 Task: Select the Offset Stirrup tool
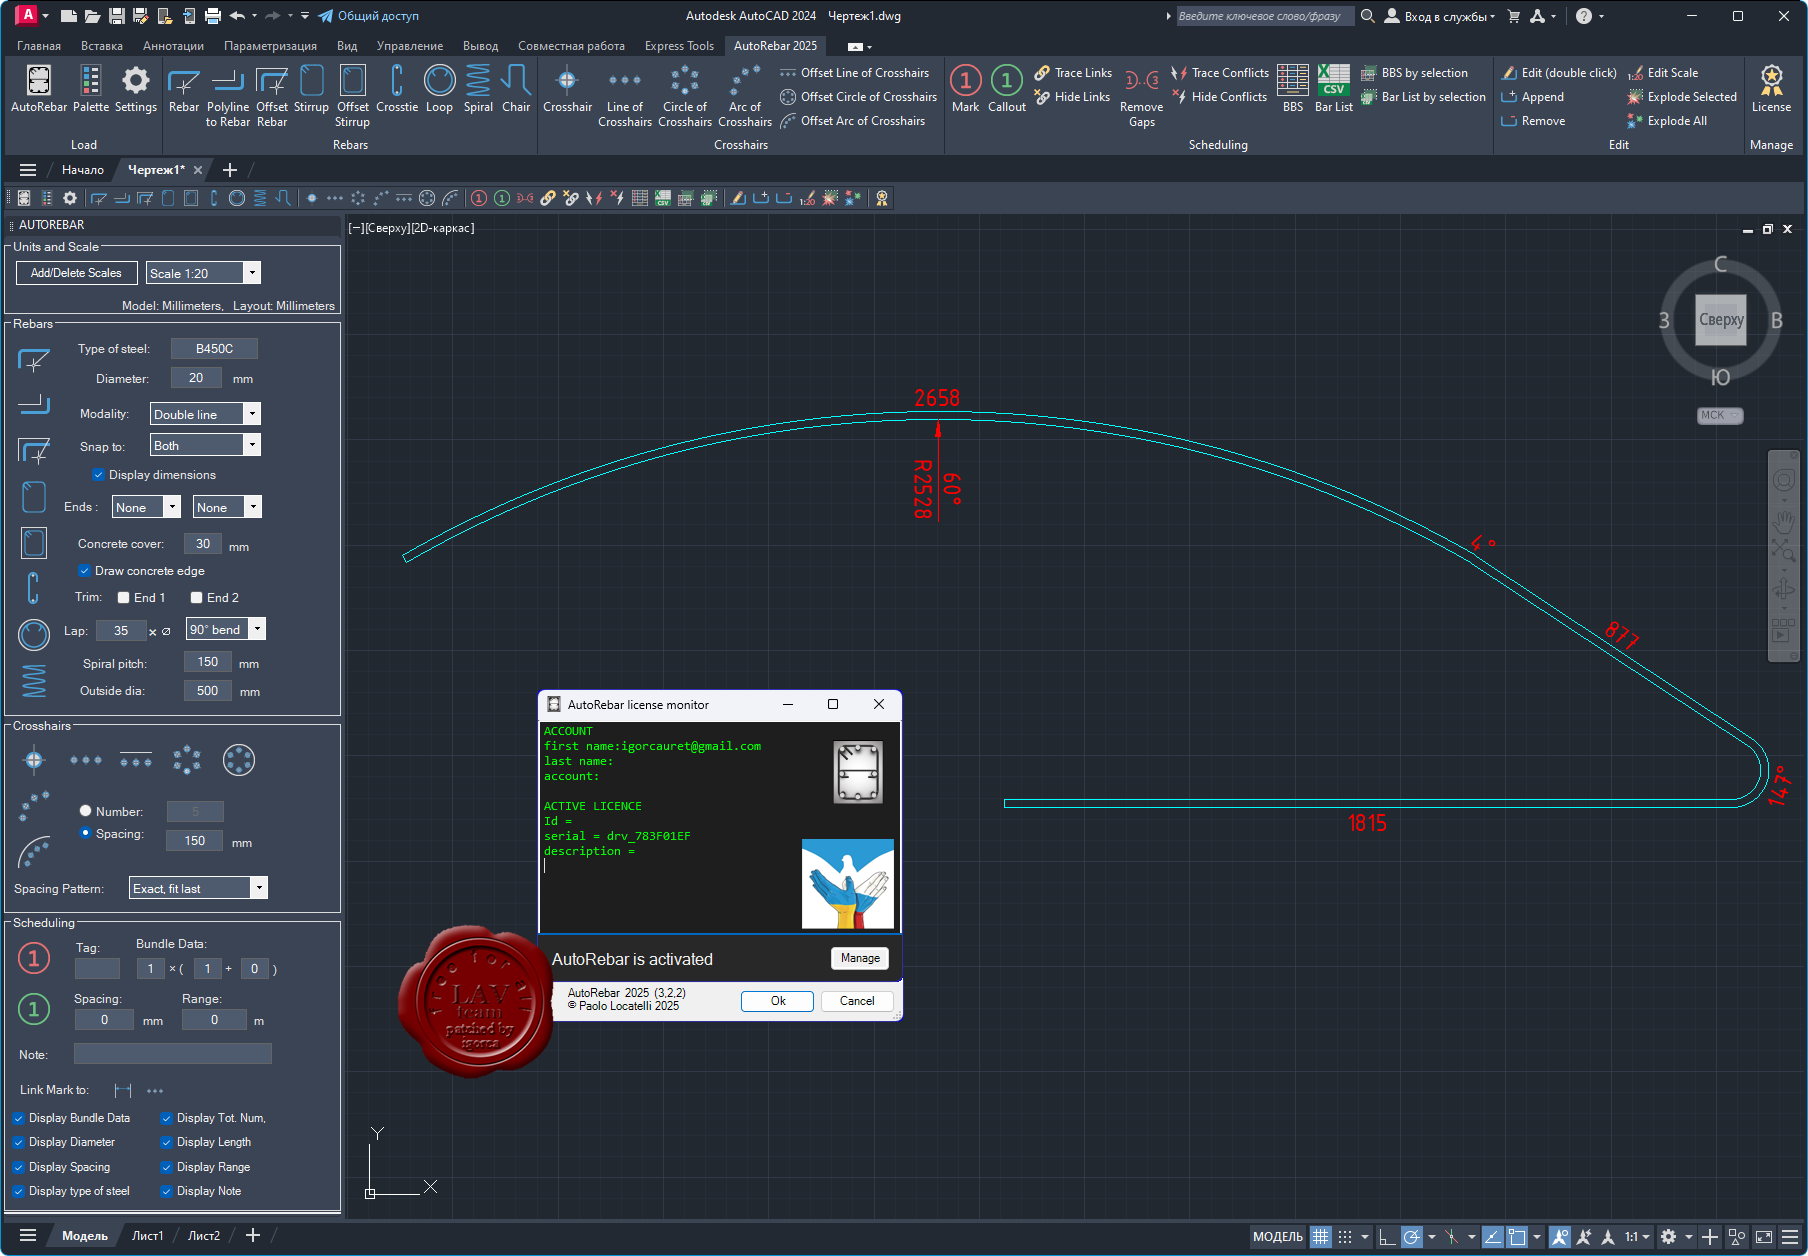(353, 96)
